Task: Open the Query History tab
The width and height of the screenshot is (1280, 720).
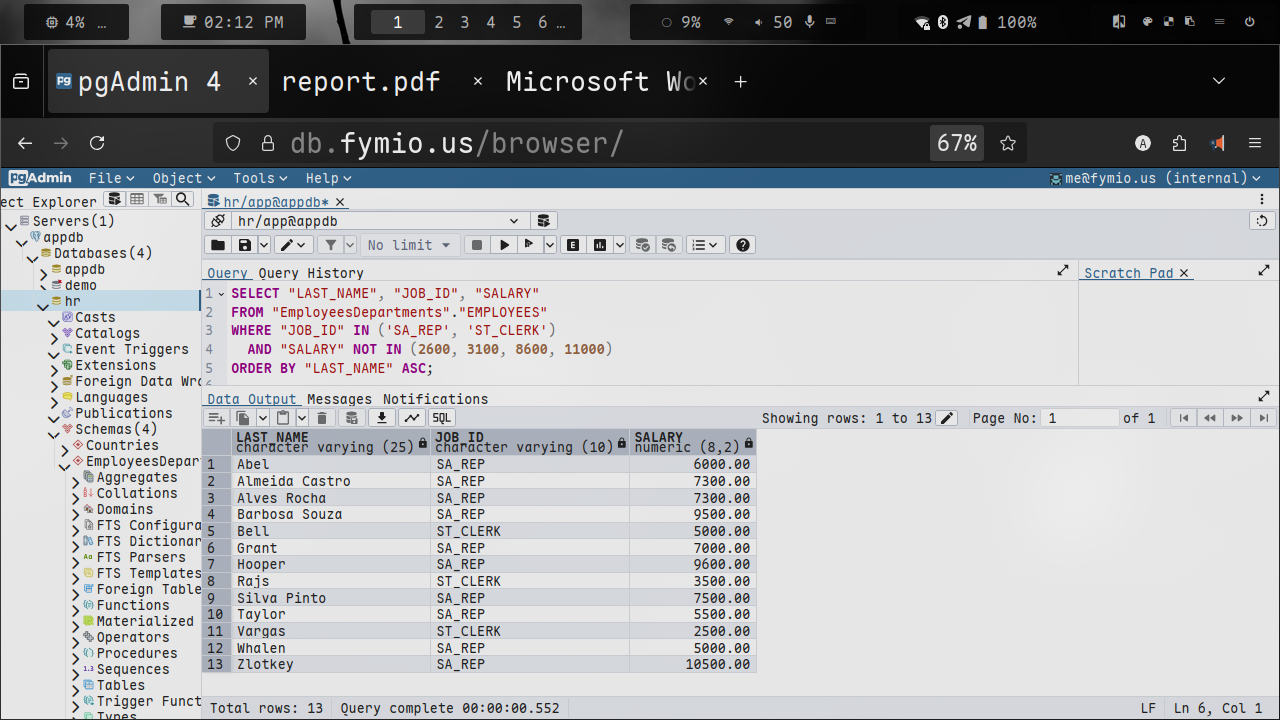Action: pyautogui.click(x=311, y=273)
